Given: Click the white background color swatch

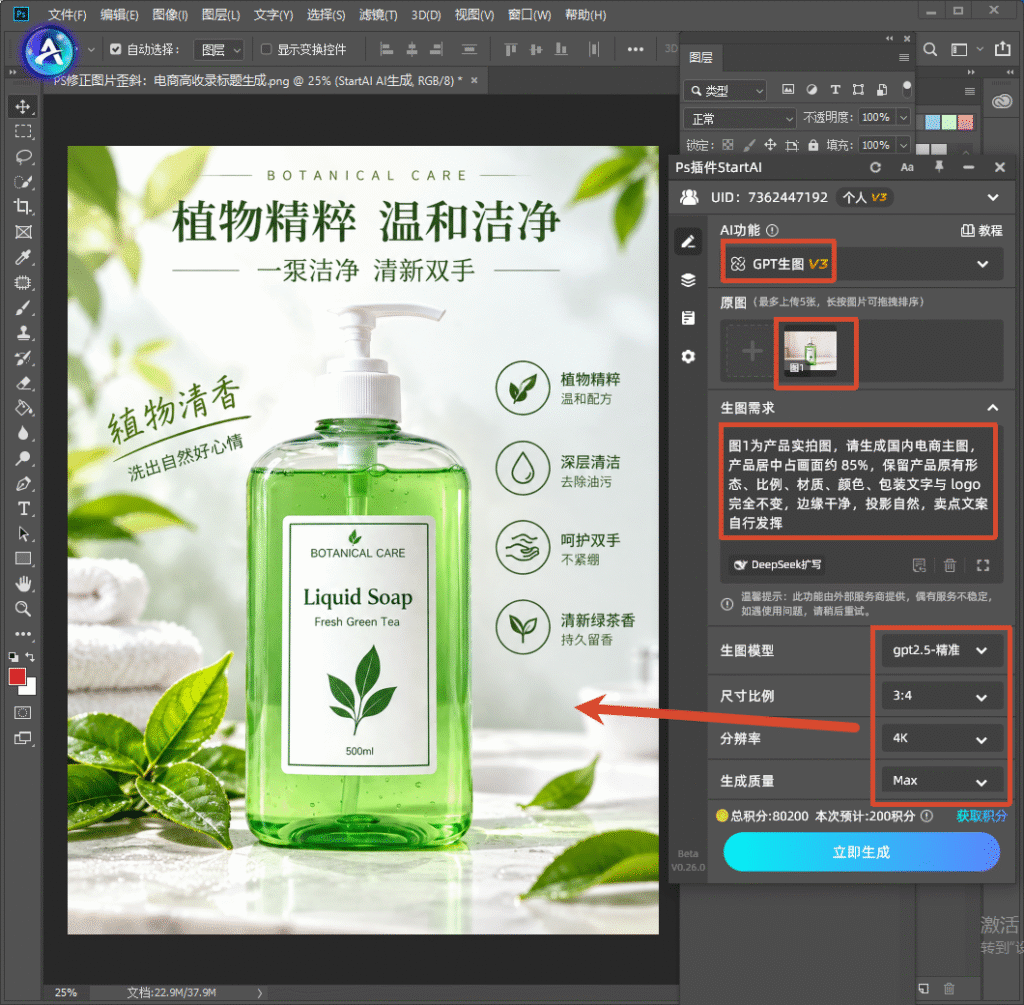Looking at the screenshot, I should [30, 688].
